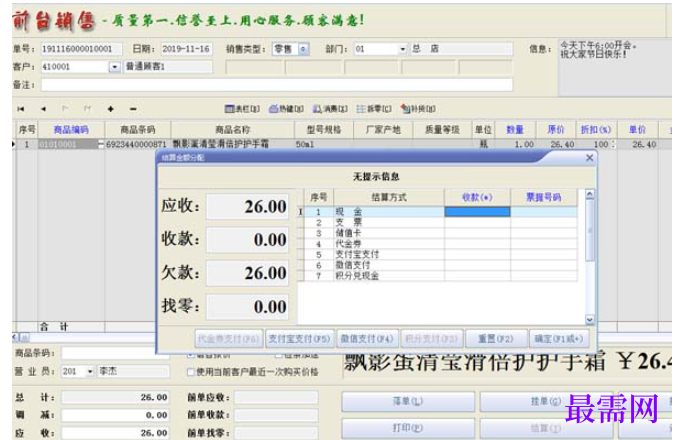Expand the 销售类型 dropdown

pos(304,49)
